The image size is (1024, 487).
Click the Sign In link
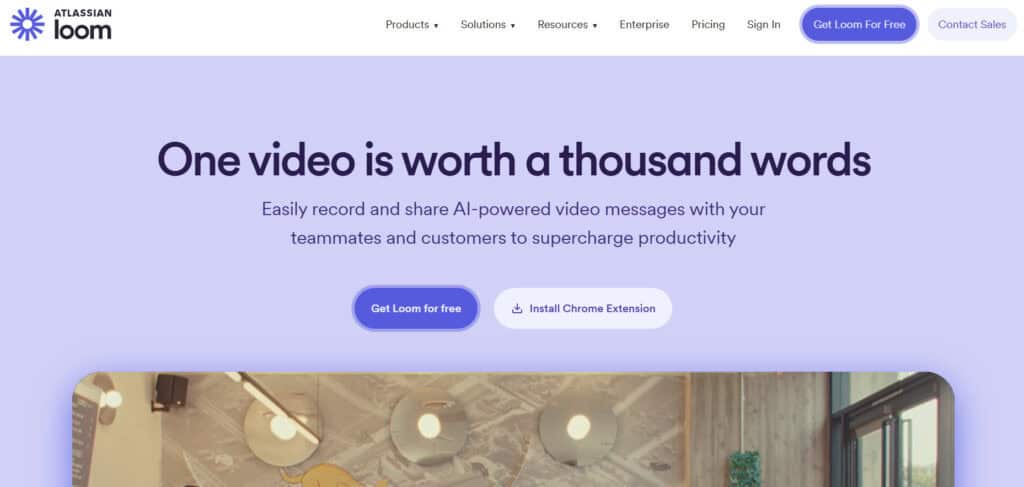(x=763, y=25)
